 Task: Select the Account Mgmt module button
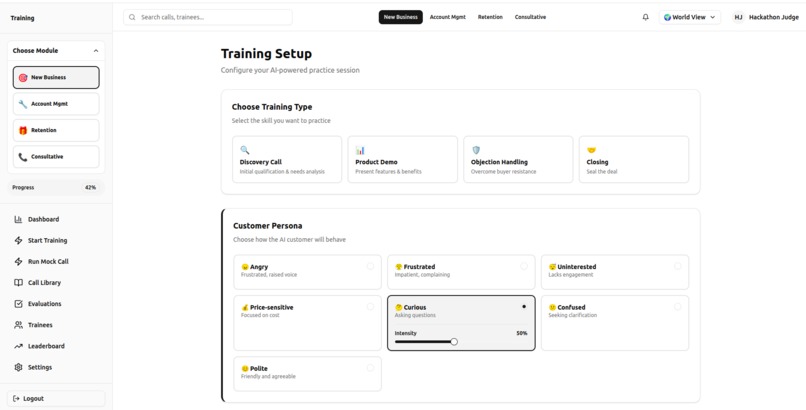pyautogui.click(x=56, y=104)
